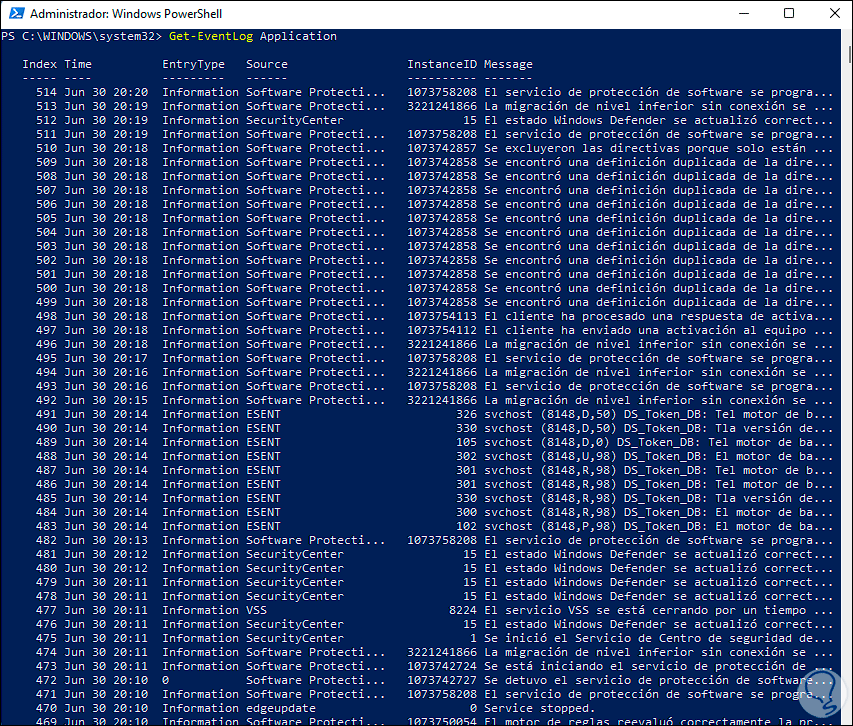Select the event row with index 493
Screen dimensions: 853x726
point(434,386)
